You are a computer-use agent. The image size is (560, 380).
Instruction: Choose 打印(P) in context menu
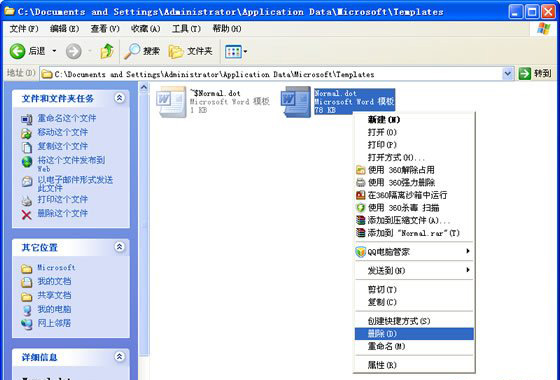pos(414,145)
